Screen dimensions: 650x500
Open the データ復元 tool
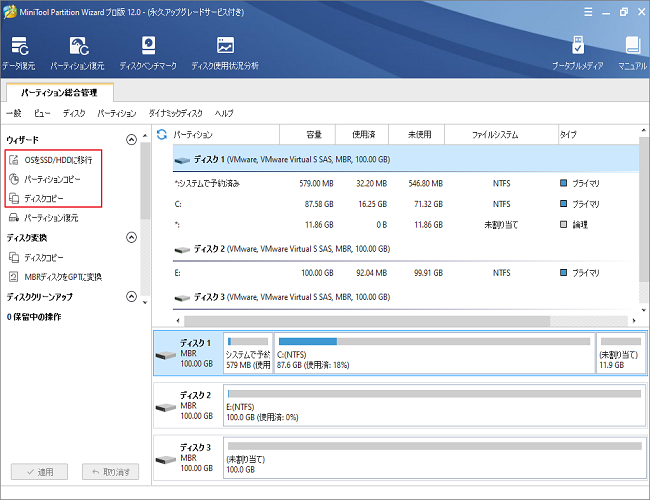[x=19, y=53]
